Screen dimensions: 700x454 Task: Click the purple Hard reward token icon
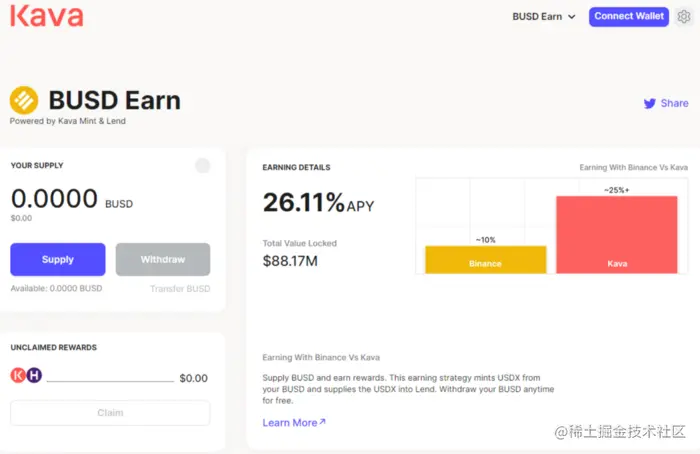point(33,376)
